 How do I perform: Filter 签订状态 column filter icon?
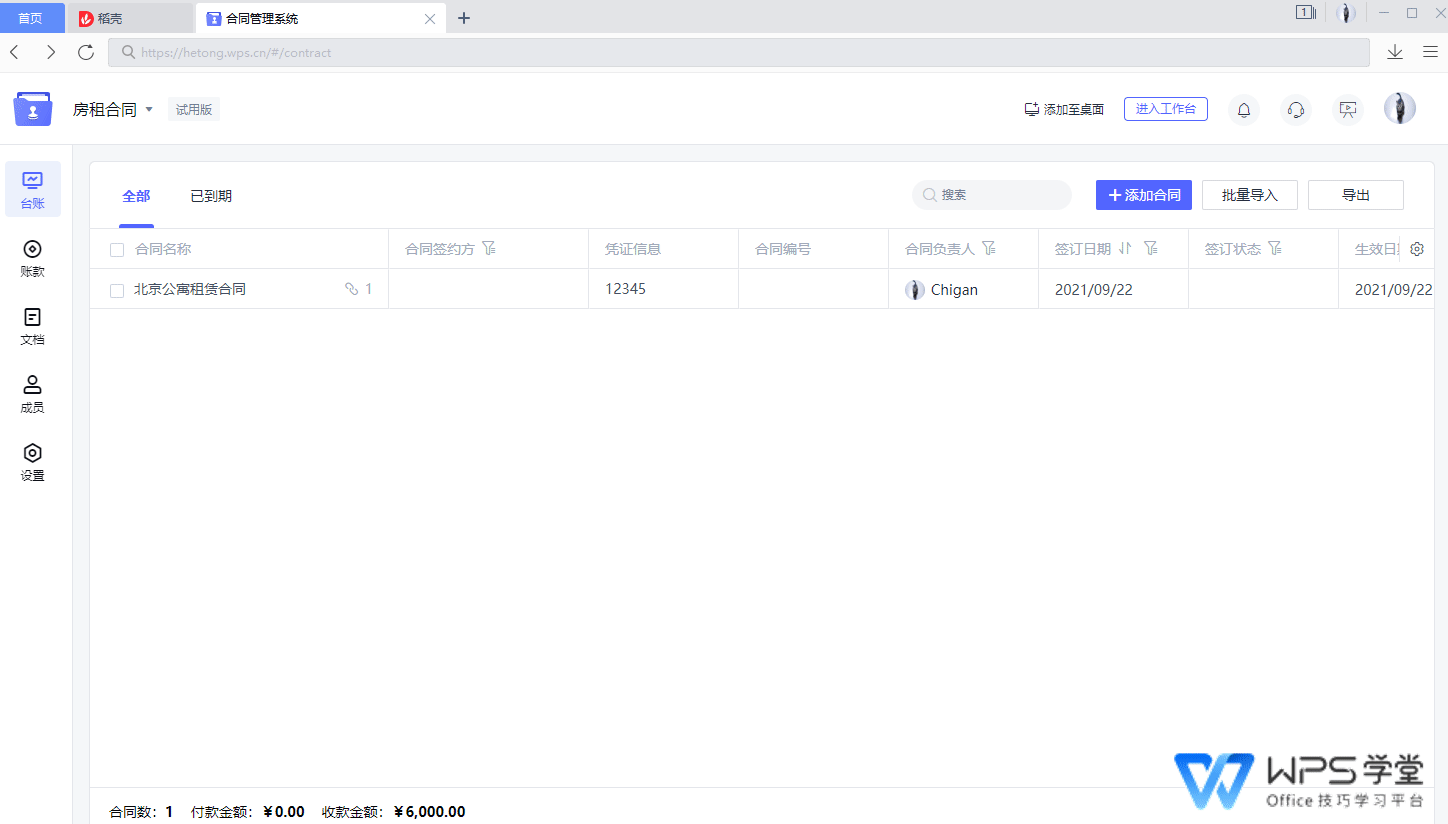[x=1275, y=248]
